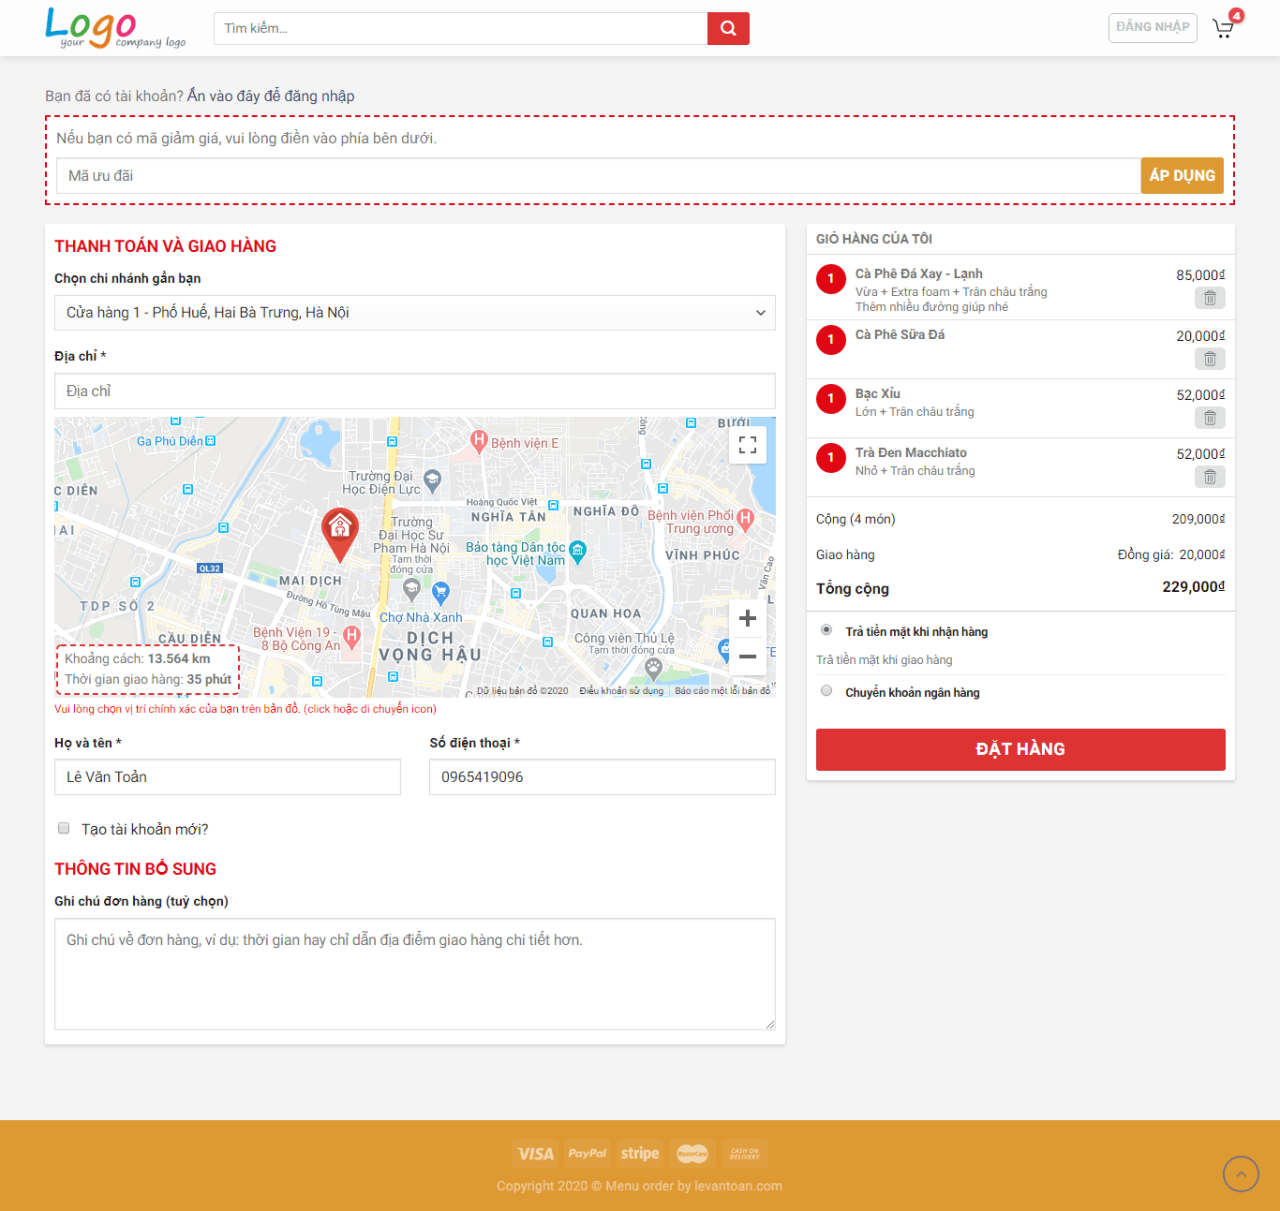Select Trả tiền mặt khi nhận hàng option
The width and height of the screenshot is (1280, 1211).
point(826,629)
